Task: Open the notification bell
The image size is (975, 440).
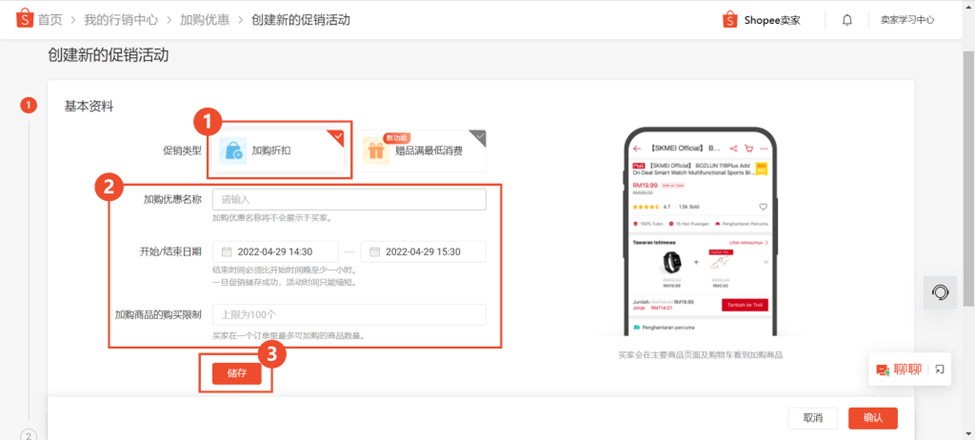Action: 847,20
